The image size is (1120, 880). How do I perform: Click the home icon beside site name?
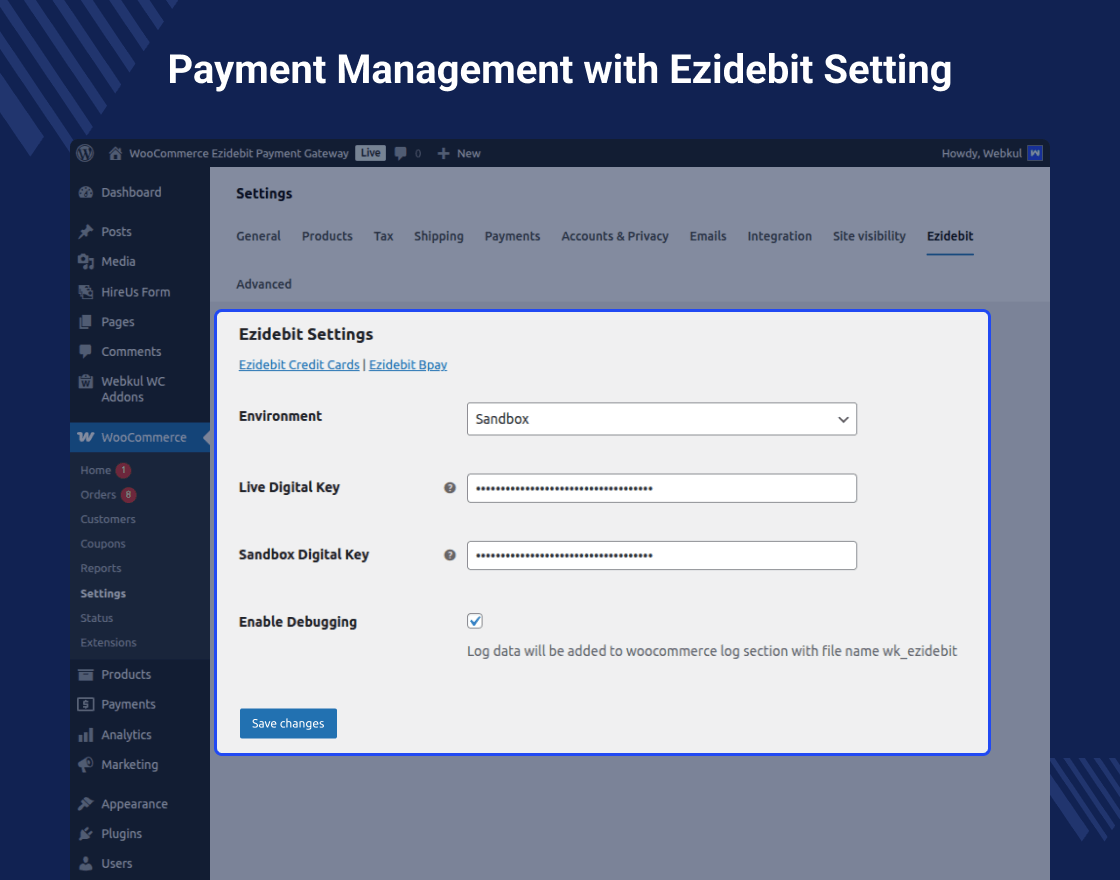115,153
